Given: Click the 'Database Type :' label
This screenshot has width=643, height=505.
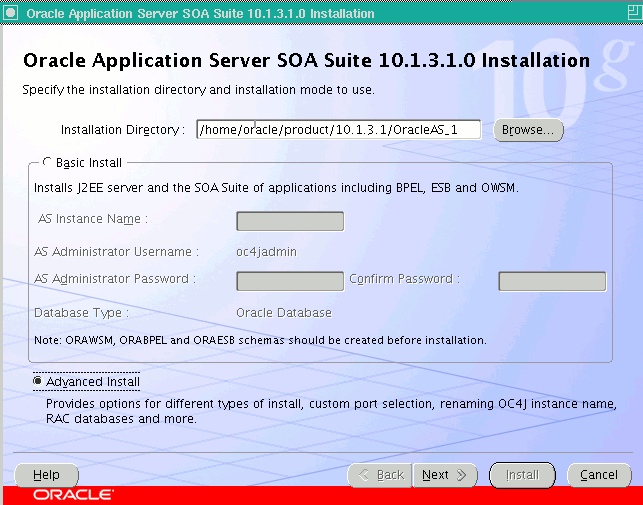Looking at the screenshot, I should [x=82, y=313].
